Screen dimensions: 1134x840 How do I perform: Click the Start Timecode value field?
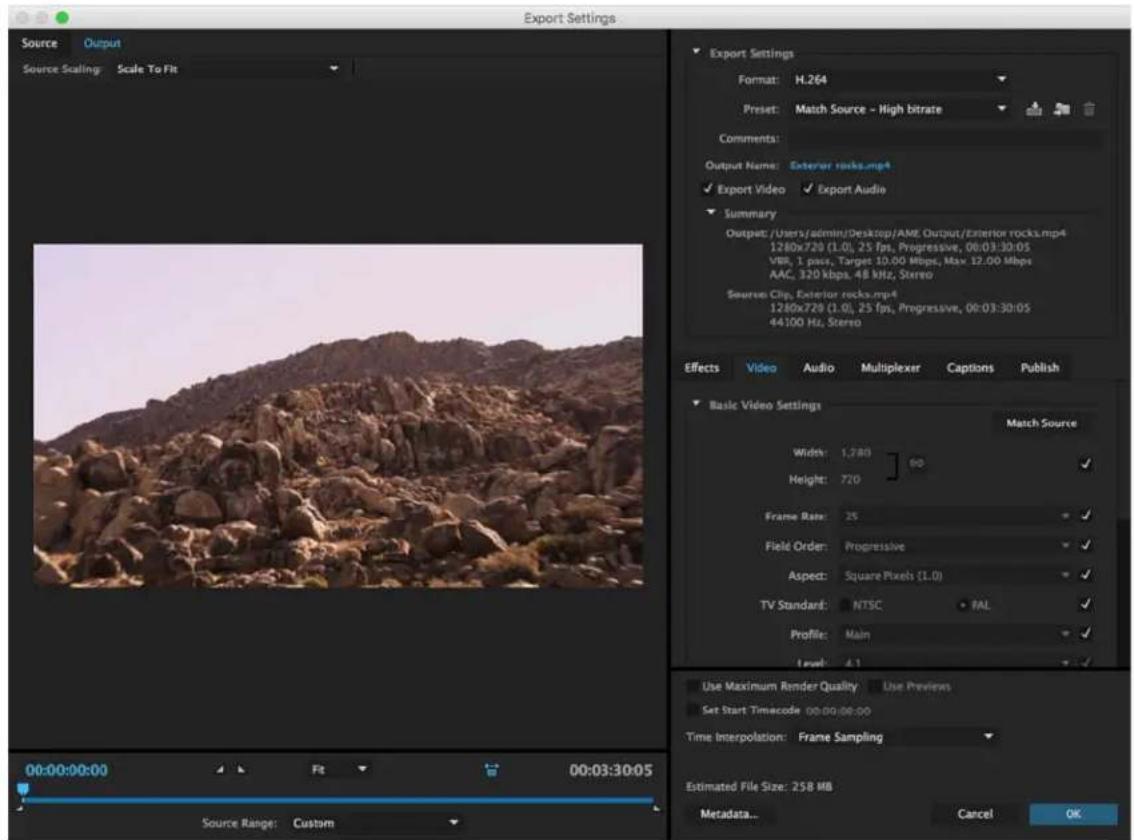point(838,710)
